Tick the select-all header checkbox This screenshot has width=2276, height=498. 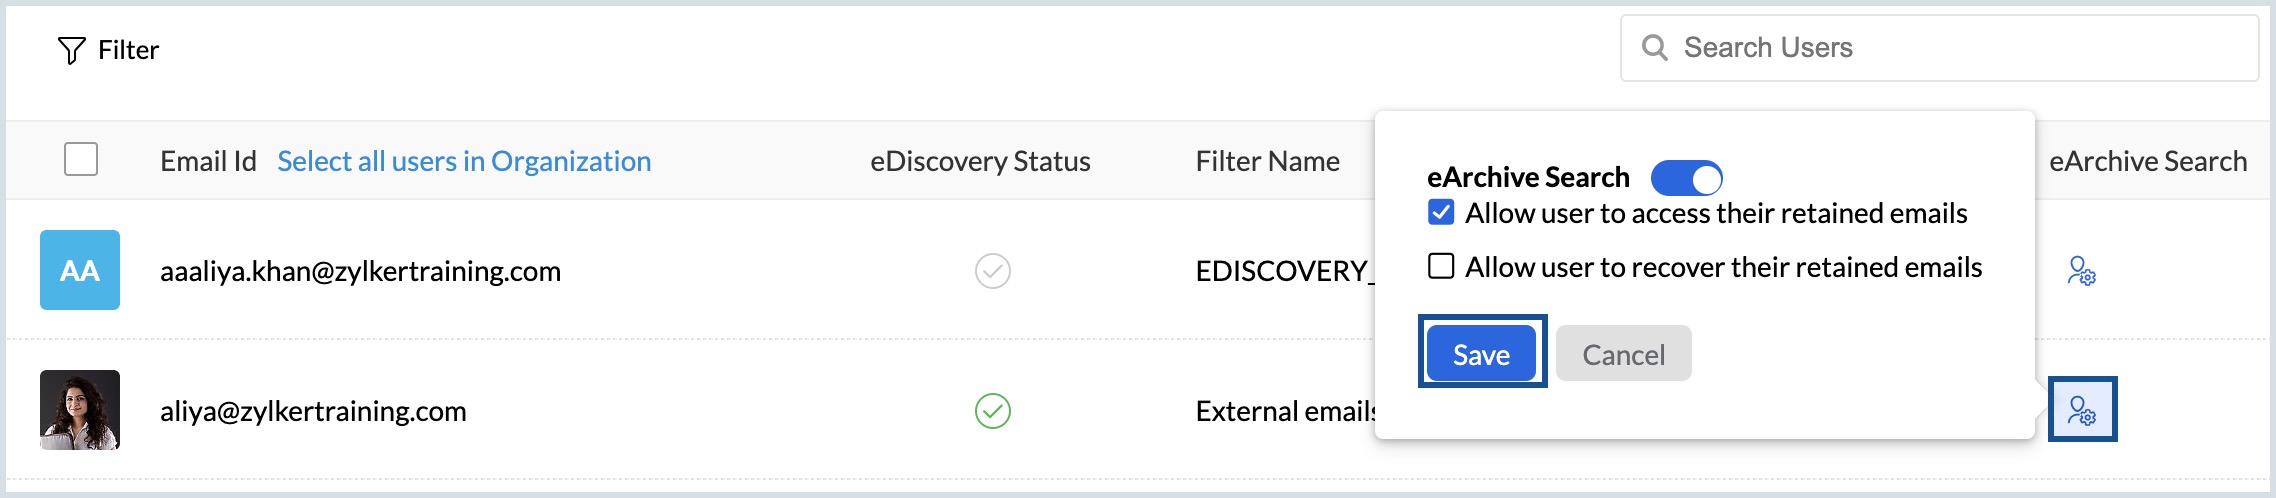81,160
